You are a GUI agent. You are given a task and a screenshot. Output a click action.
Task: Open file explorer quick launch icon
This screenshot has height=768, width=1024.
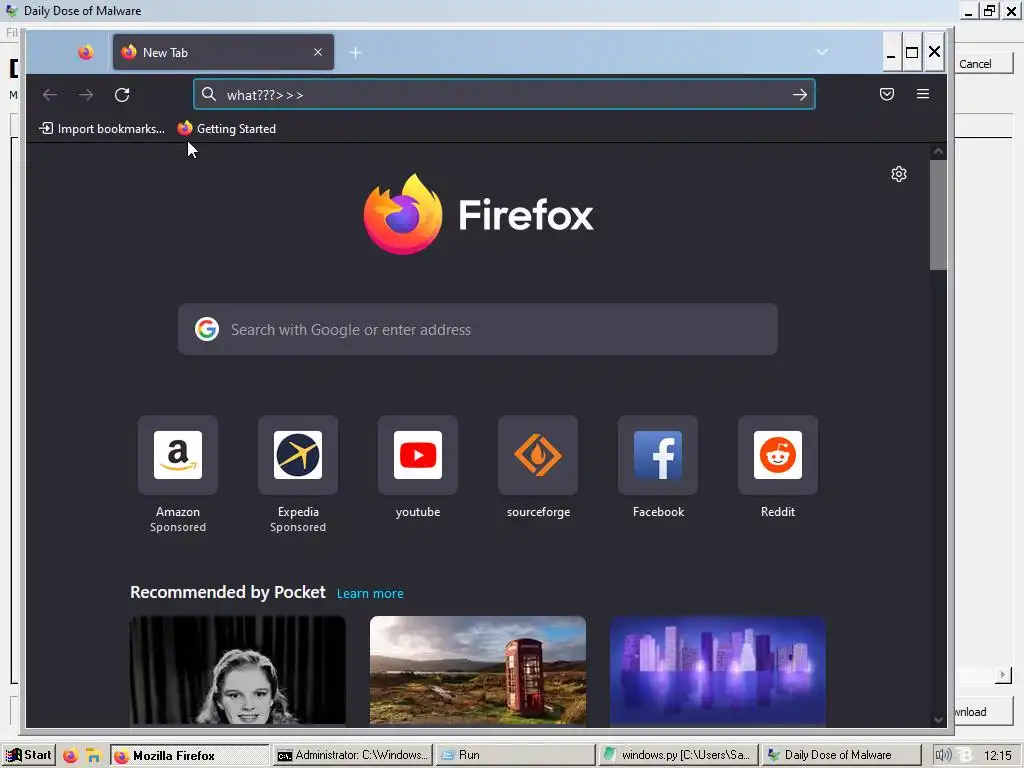pyautogui.click(x=93, y=756)
